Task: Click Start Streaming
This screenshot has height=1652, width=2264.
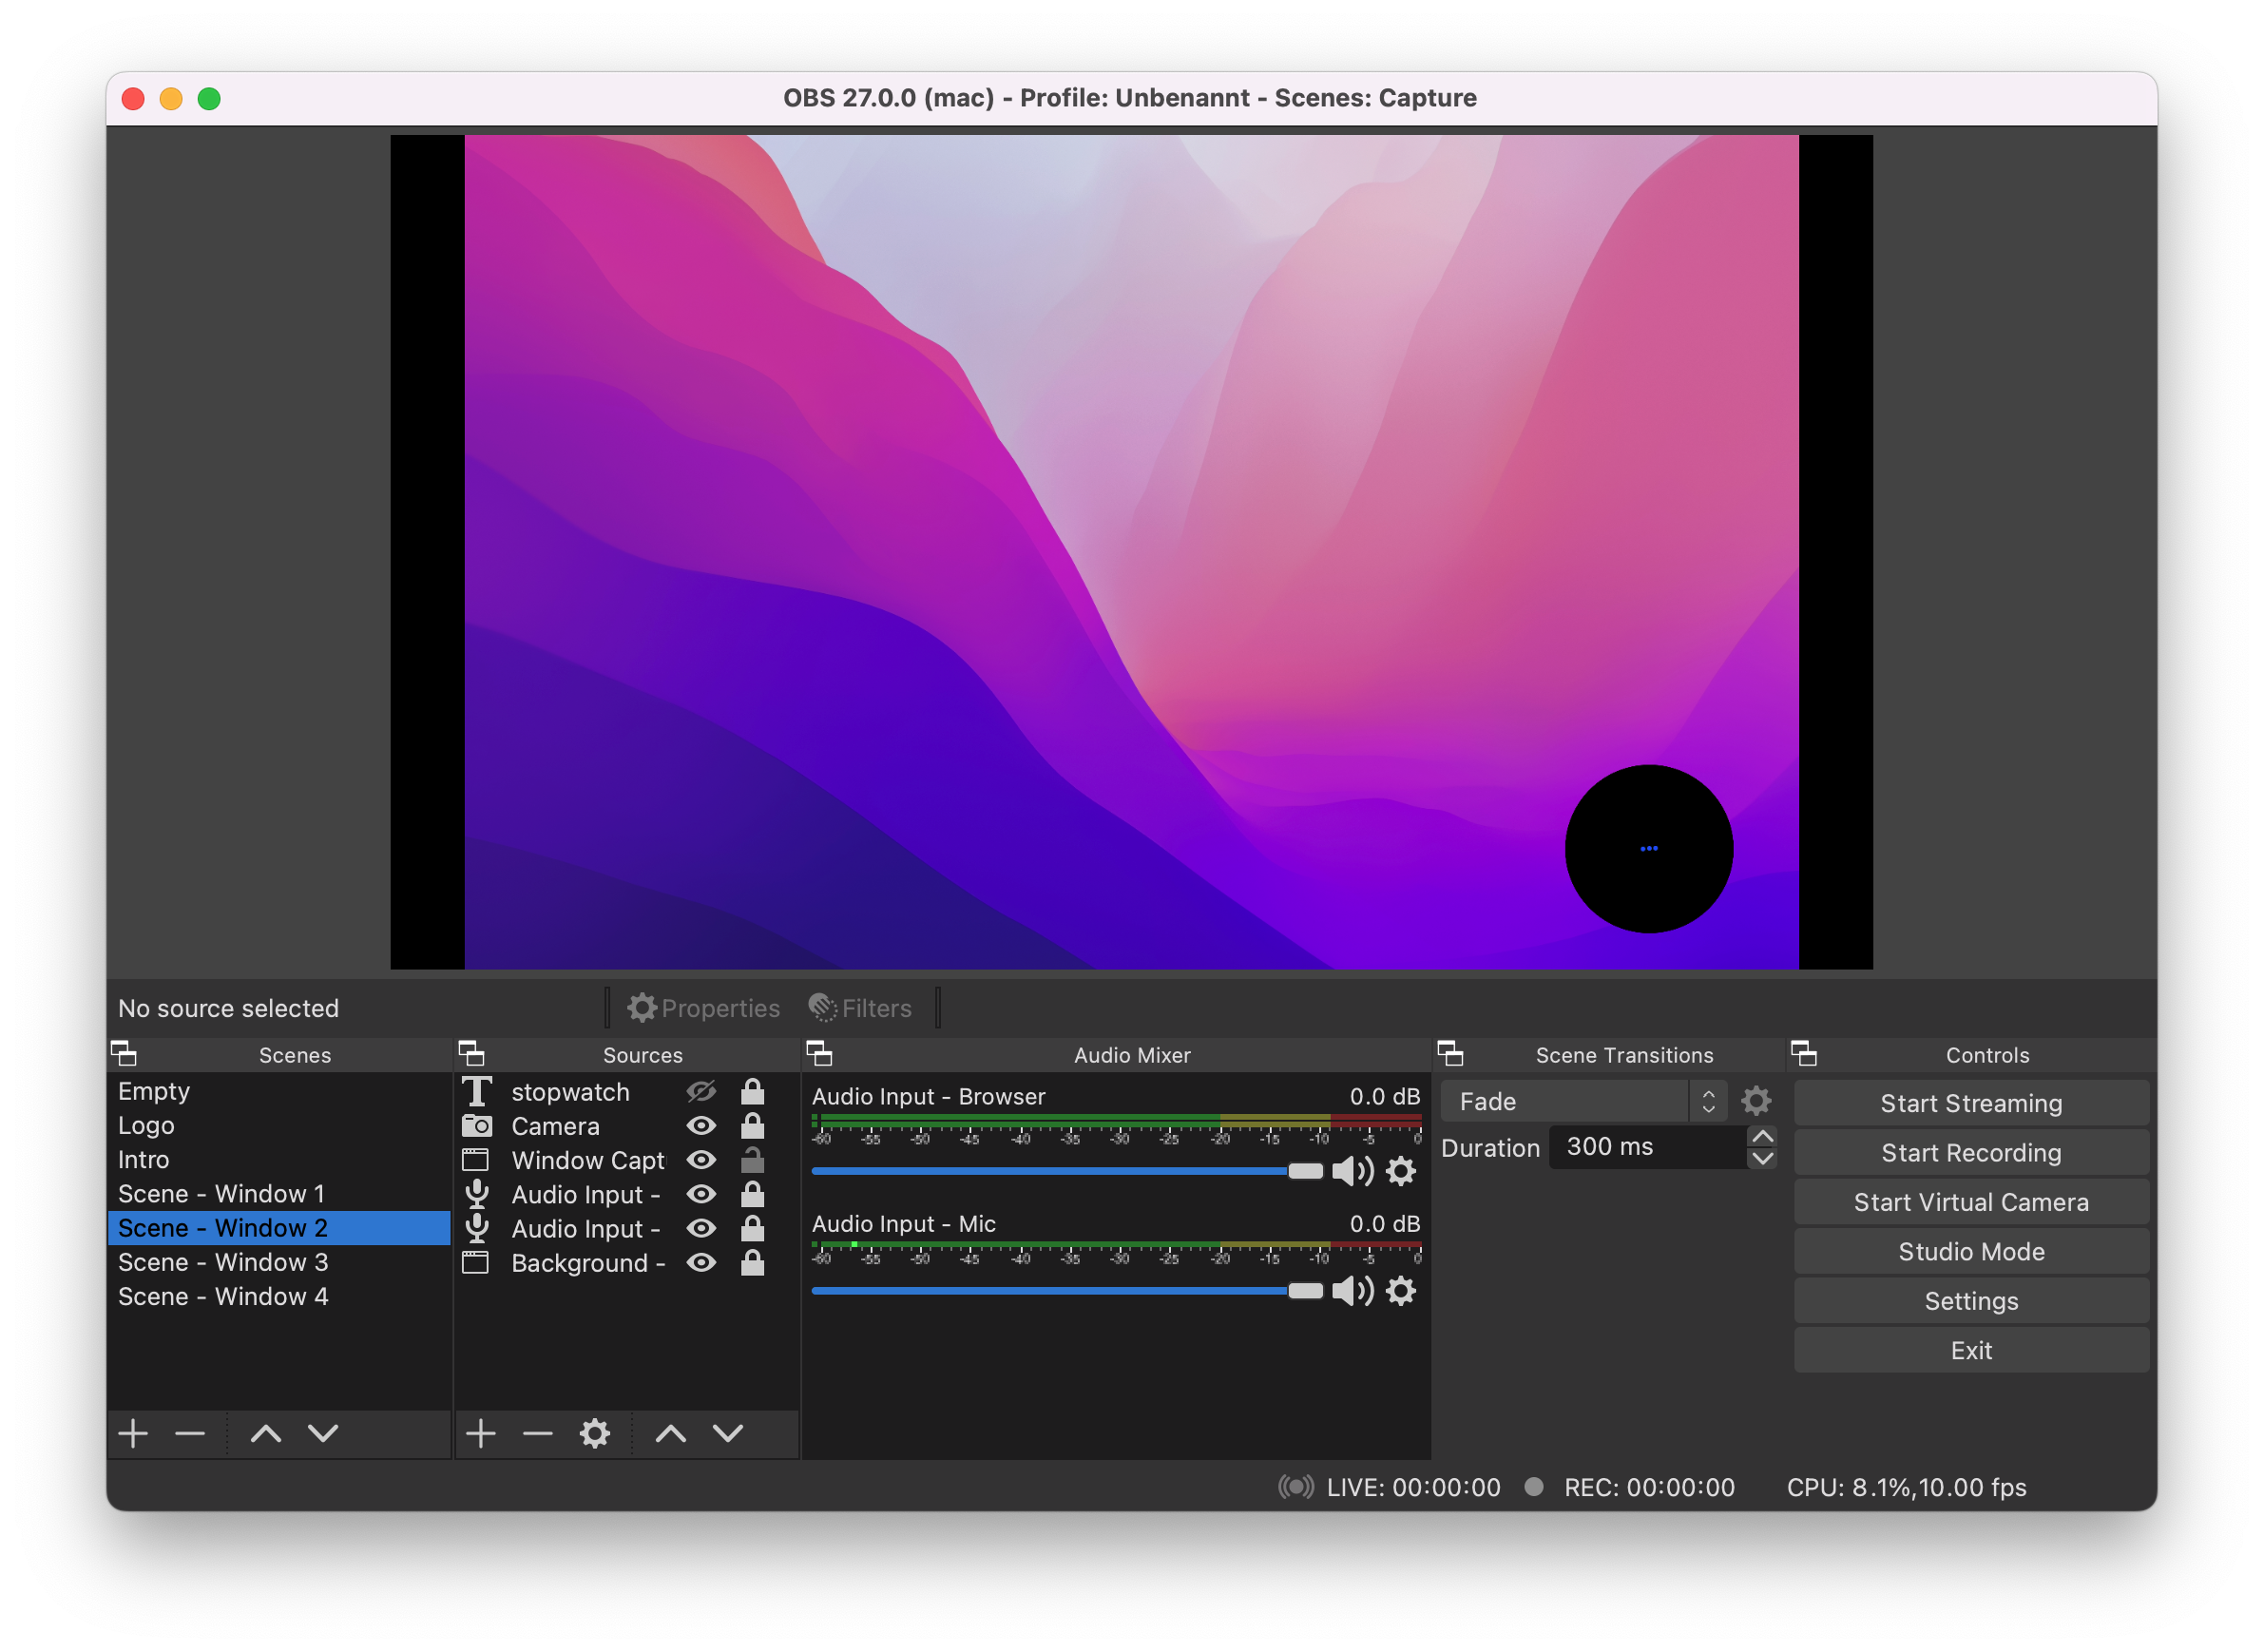Action: [1971, 1102]
